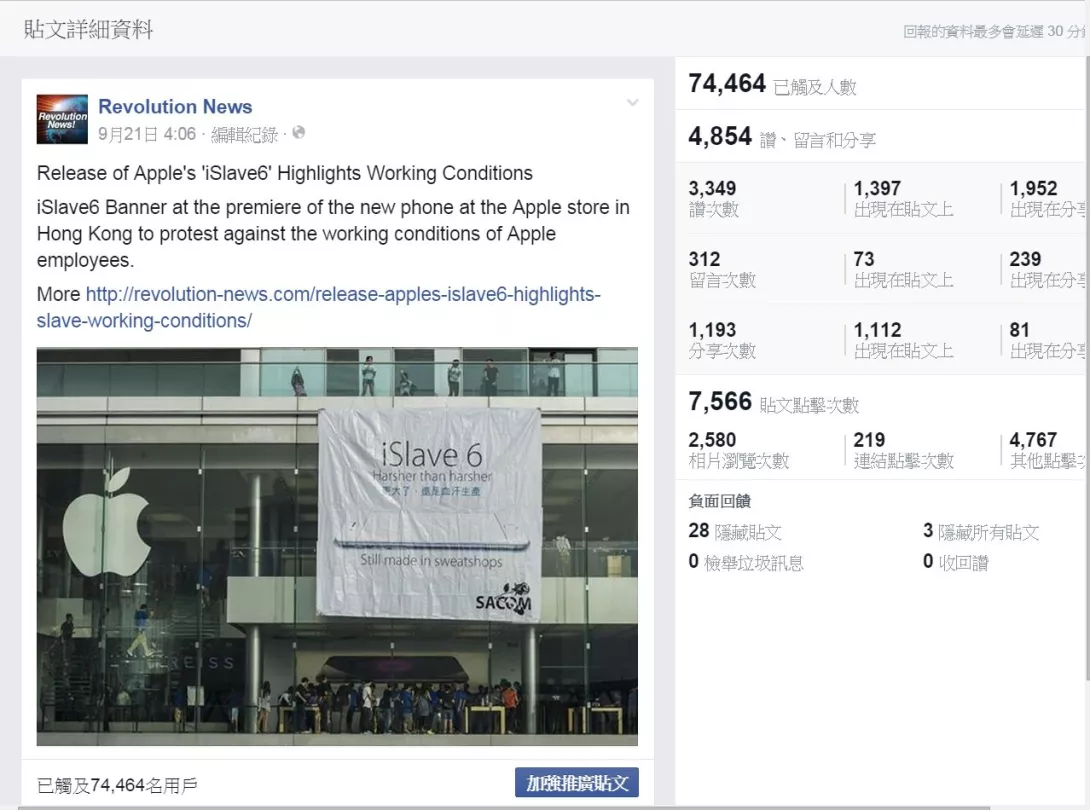Click the 74,464 已觸及人數 figure
The image size is (1090, 810).
[x=772, y=84]
